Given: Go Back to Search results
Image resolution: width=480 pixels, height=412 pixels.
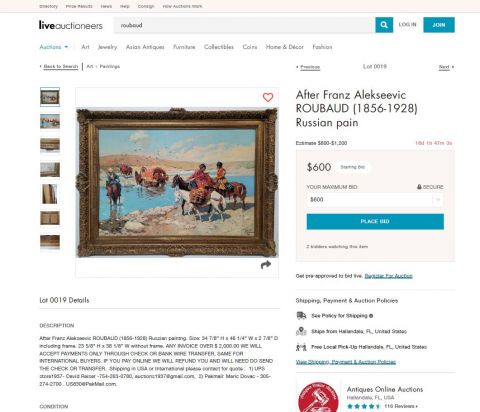Looking at the screenshot, I should (59, 67).
